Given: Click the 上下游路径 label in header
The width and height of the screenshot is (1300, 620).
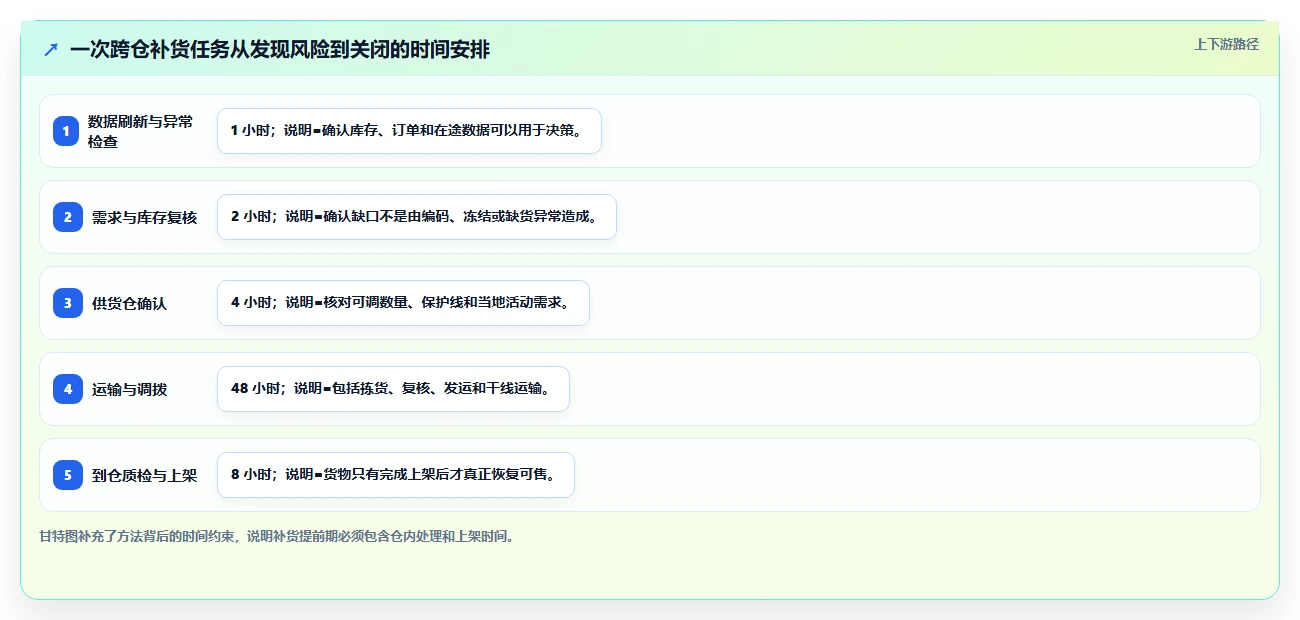Looking at the screenshot, I should pyautogui.click(x=1226, y=44).
